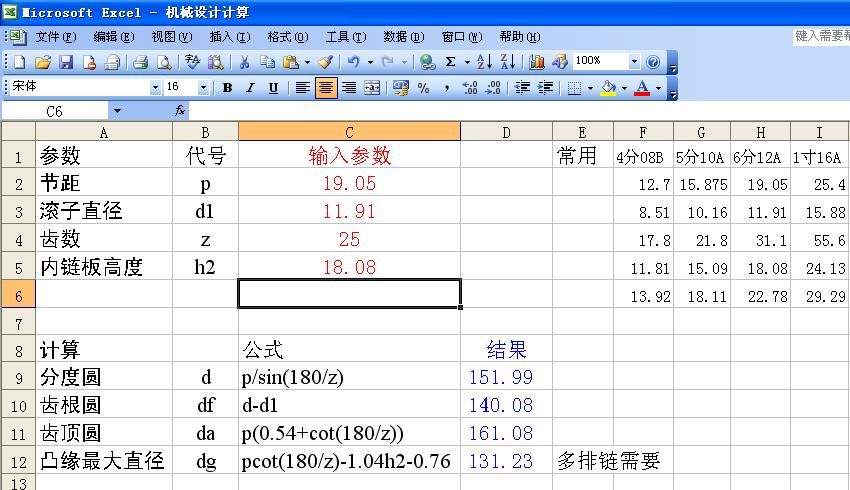Image resolution: width=850 pixels, height=490 pixels.
Task: Insert a hyperlink
Action: point(428,62)
